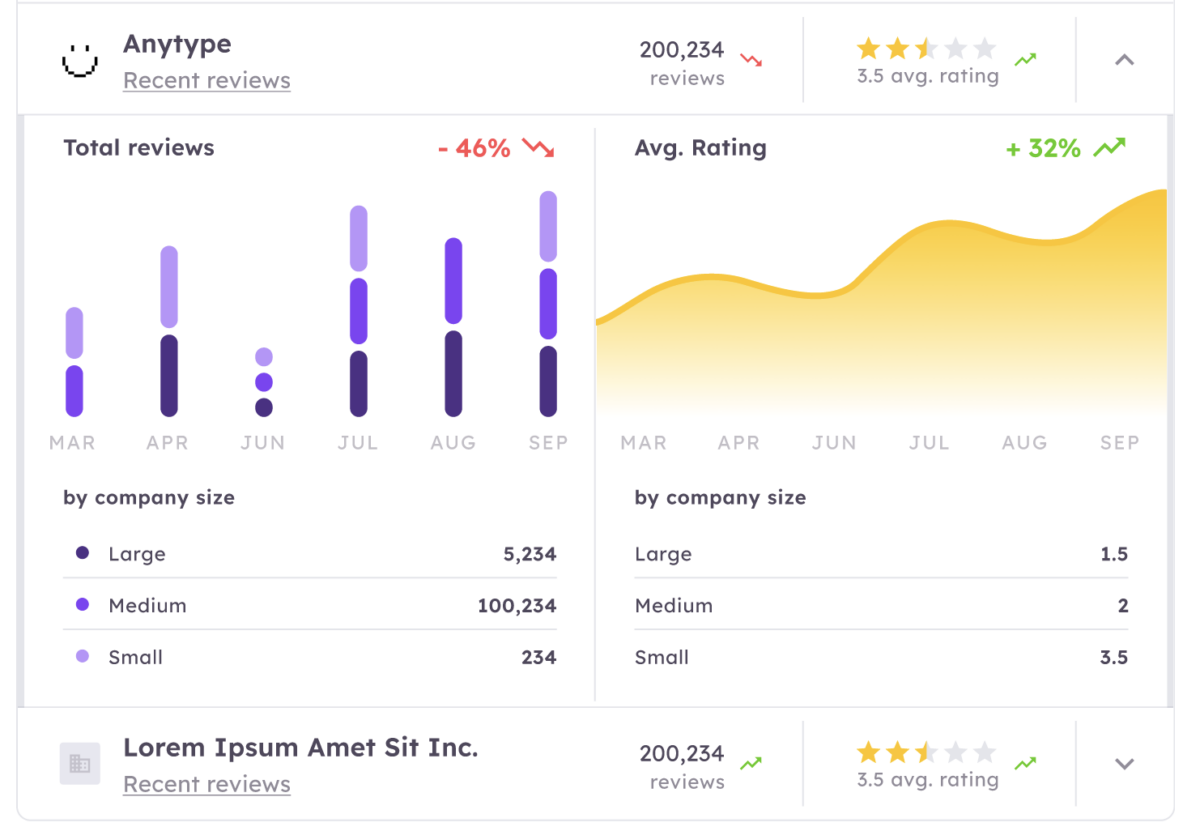Click the Anytype smiley face logo
1200x831 pixels.
click(x=80, y=61)
